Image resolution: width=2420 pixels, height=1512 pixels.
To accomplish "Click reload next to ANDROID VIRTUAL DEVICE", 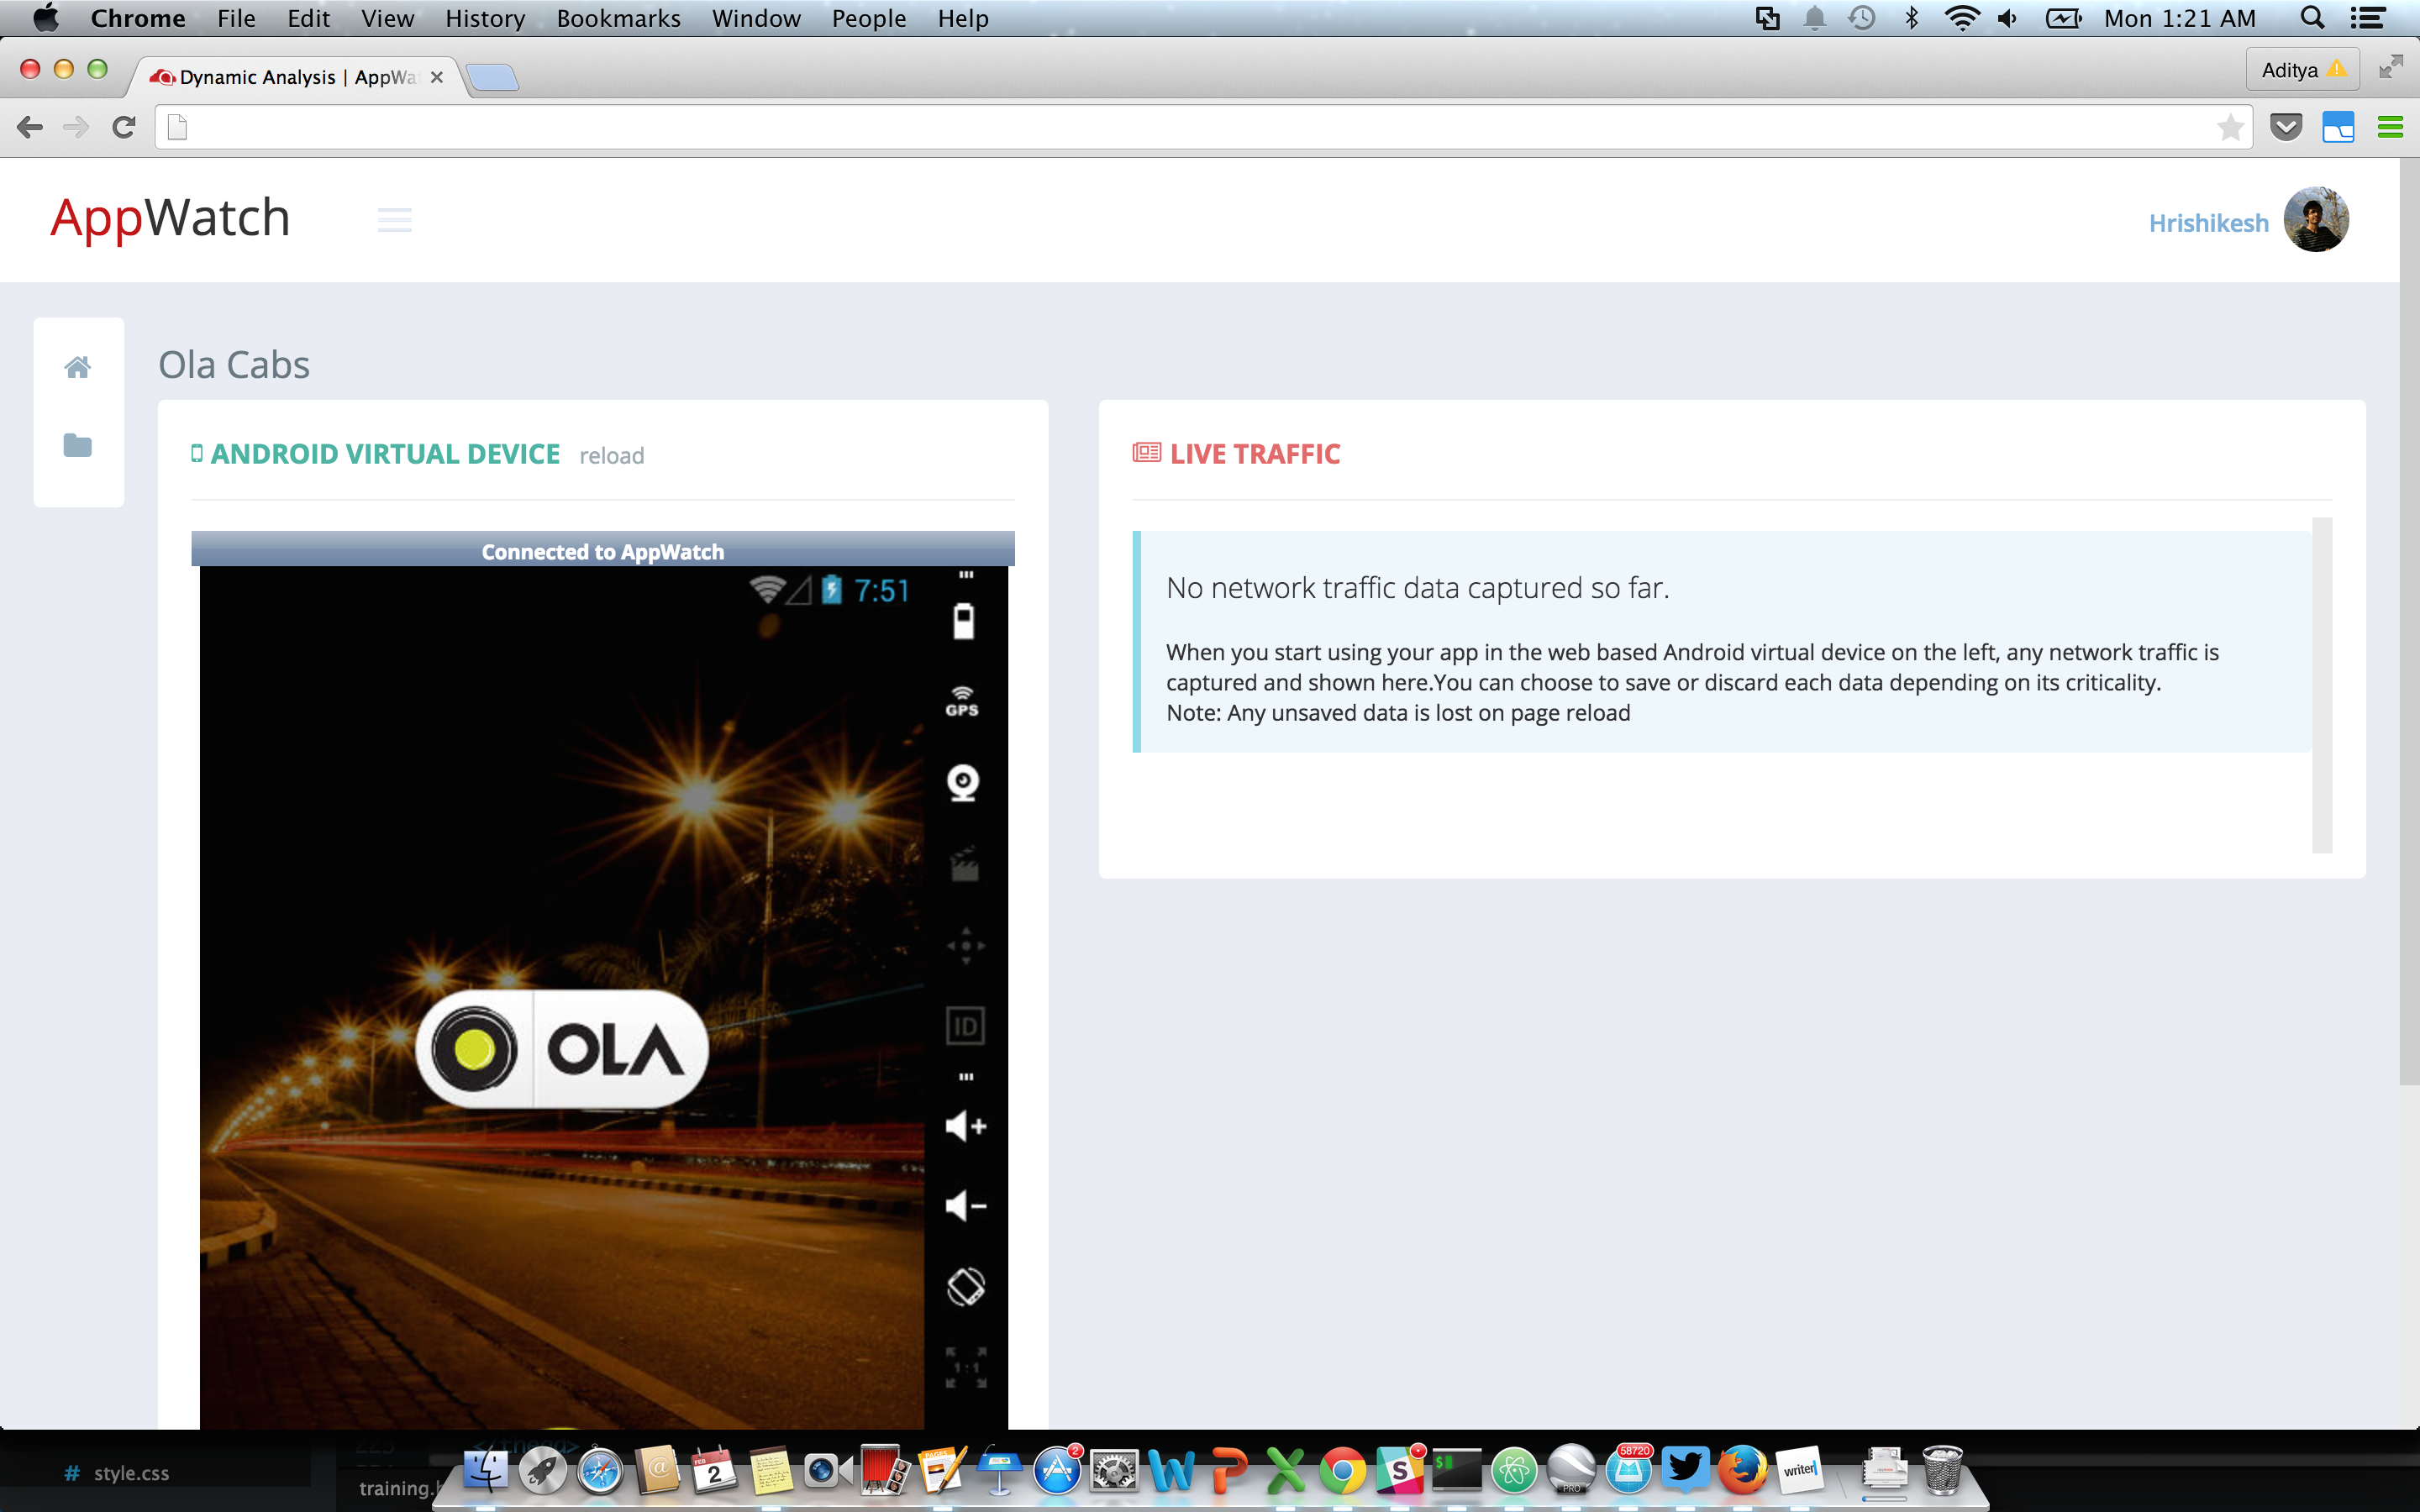I will tap(612, 454).
